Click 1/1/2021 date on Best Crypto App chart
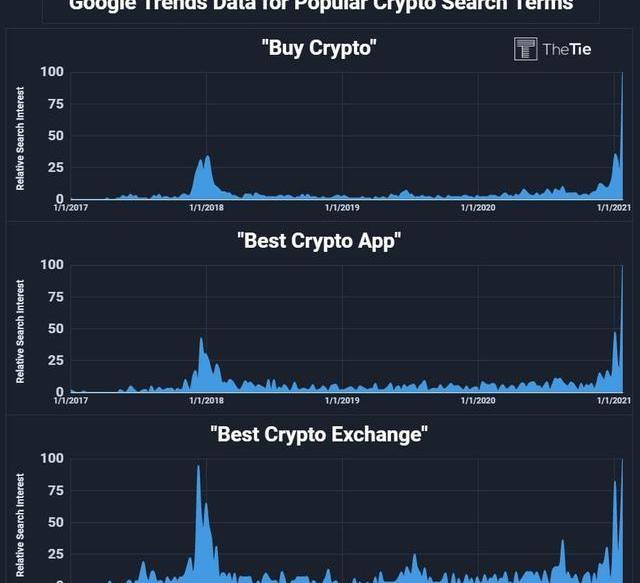Image resolution: width=640 pixels, height=583 pixels. pyautogui.click(x=614, y=401)
